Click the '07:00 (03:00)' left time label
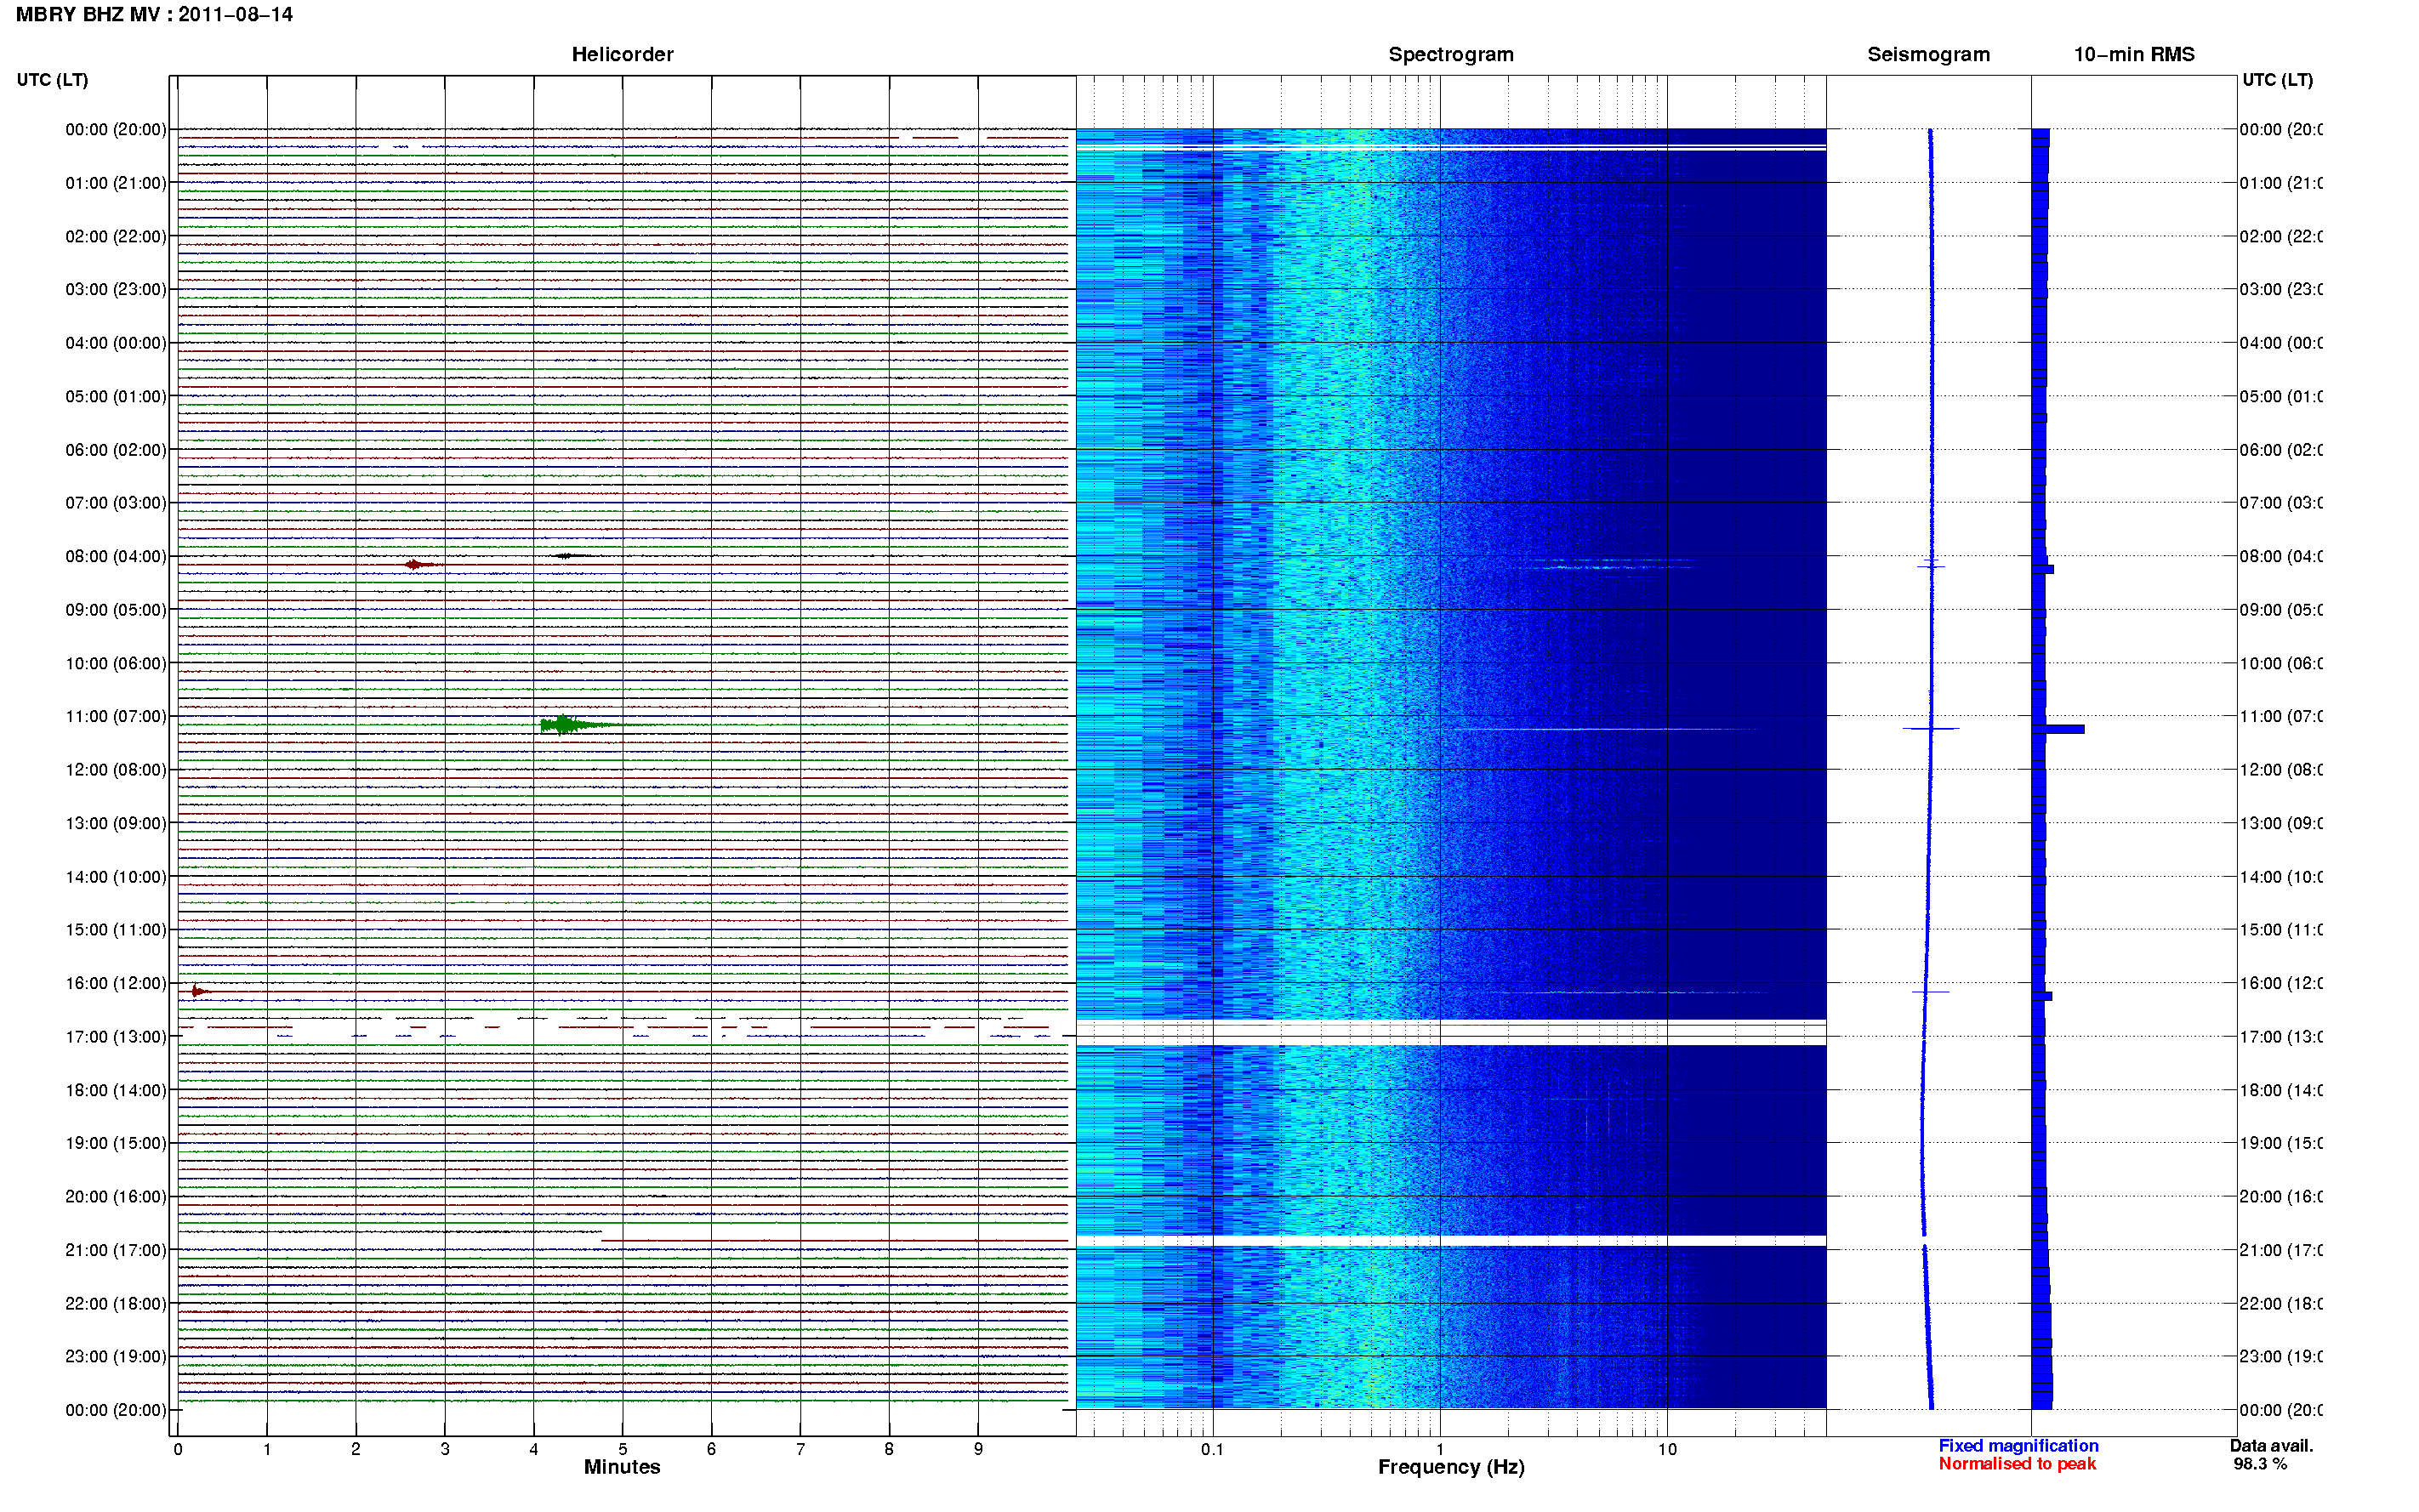 pyautogui.click(x=116, y=502)
